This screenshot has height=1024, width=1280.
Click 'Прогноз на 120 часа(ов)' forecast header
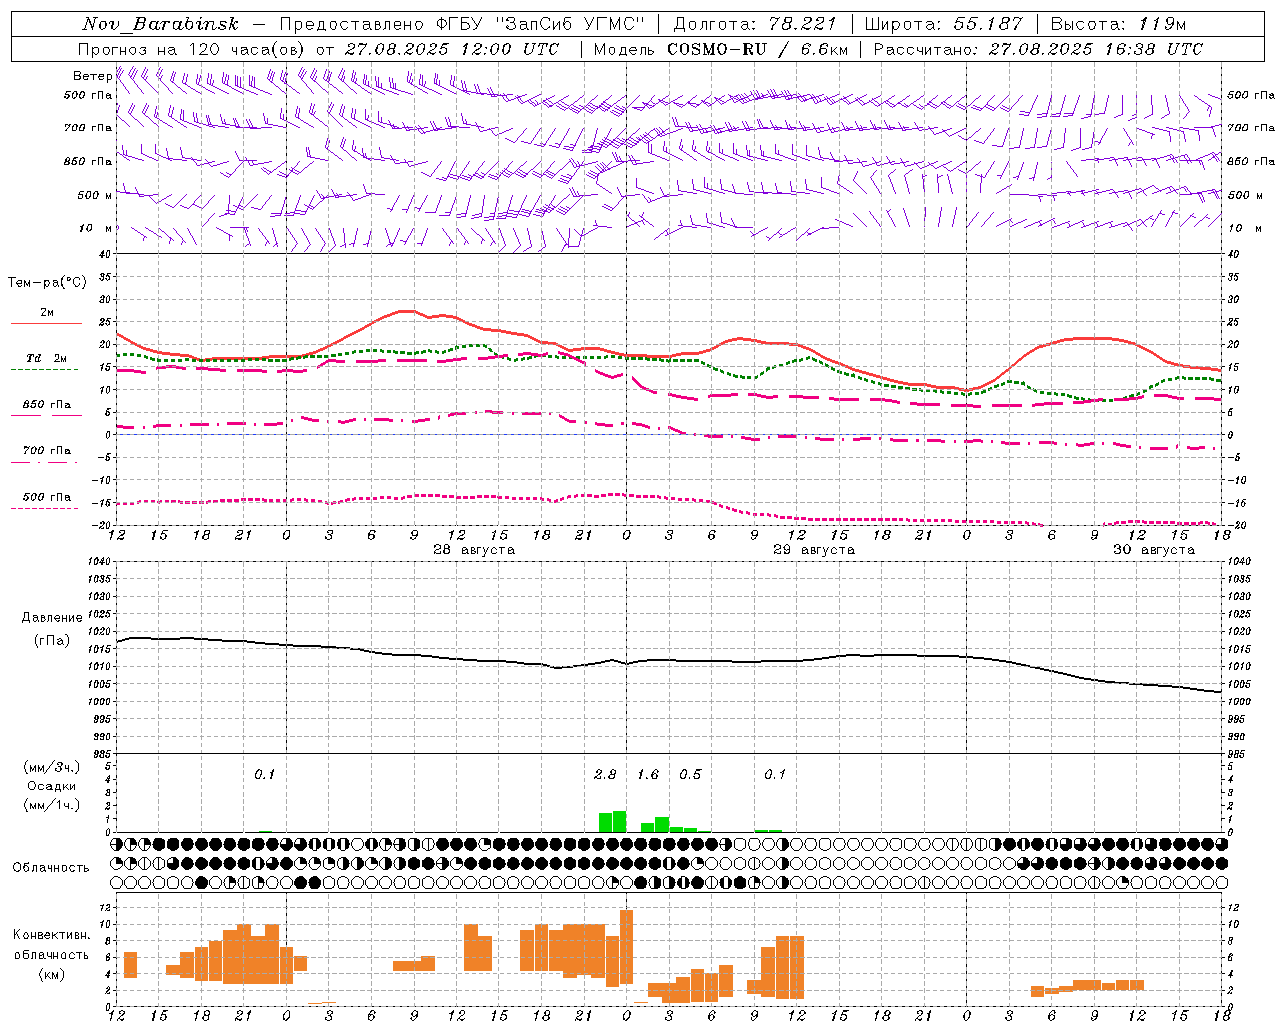point(192,49)
